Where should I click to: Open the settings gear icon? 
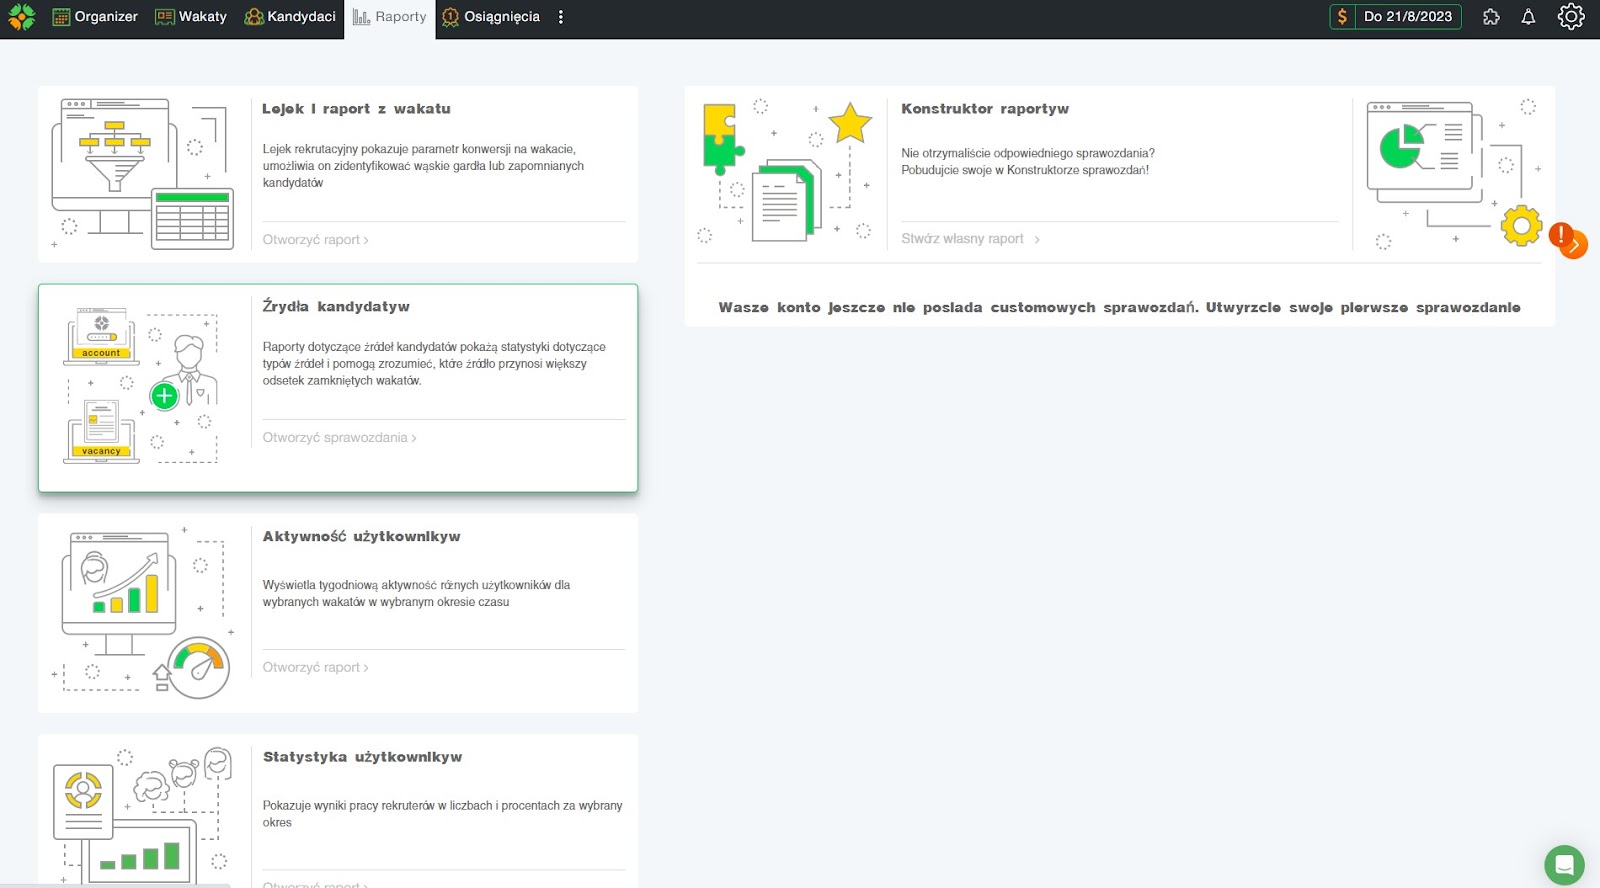coord(1571,17)
